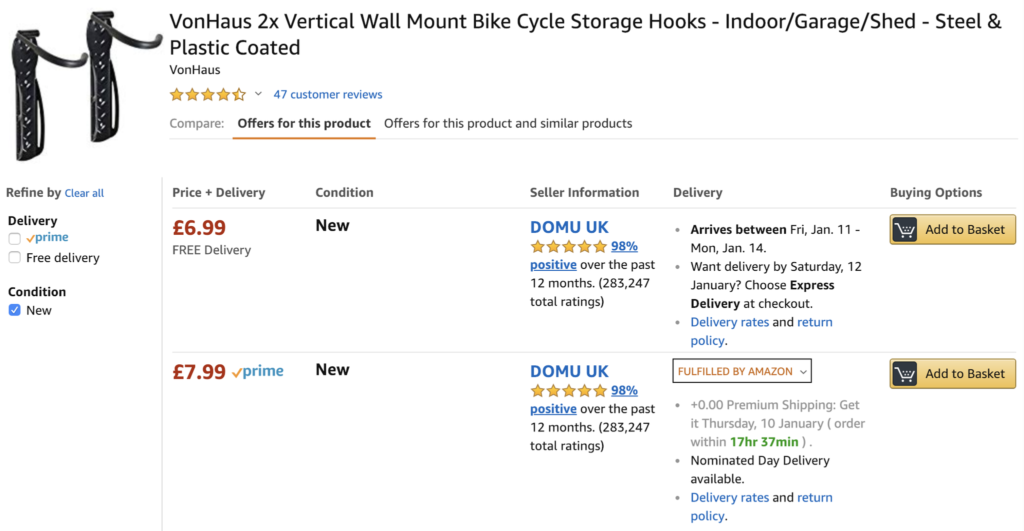This screenshot has height=531, width=1024.
Task: Click seller star rating in the second offer
Action: [568, 391]
